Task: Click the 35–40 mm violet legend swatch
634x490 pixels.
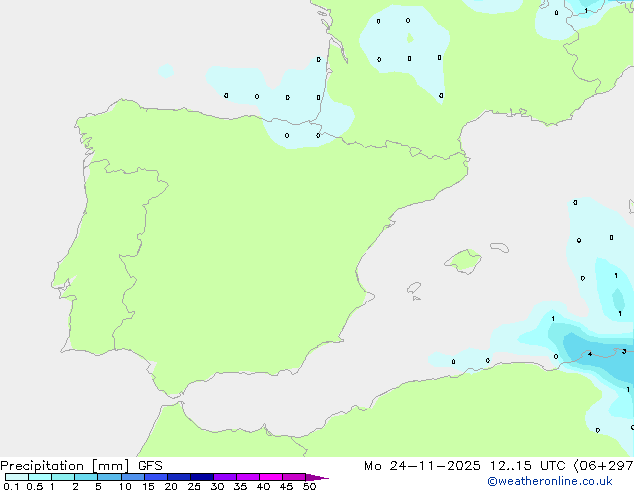Action: tap(248, 477)
